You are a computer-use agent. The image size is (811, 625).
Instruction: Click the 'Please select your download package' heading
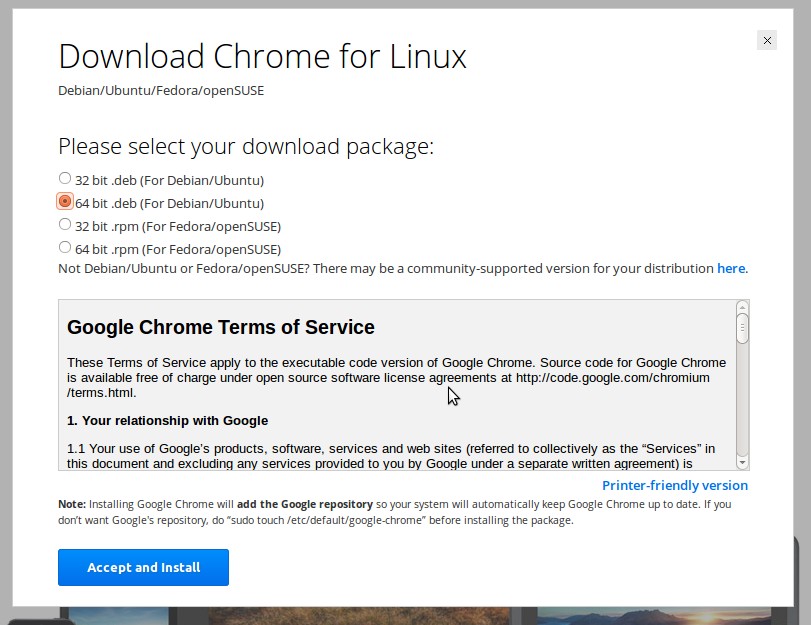246,147
